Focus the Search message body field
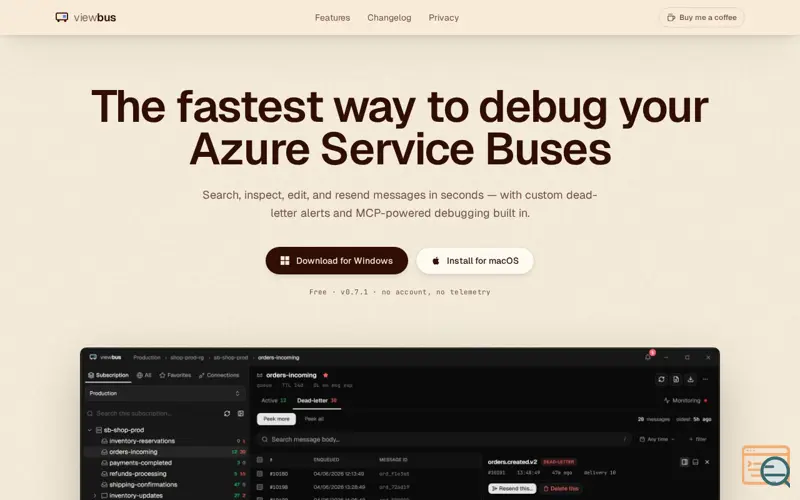This screenshot has width=800, height=500. tap(443, 439)
